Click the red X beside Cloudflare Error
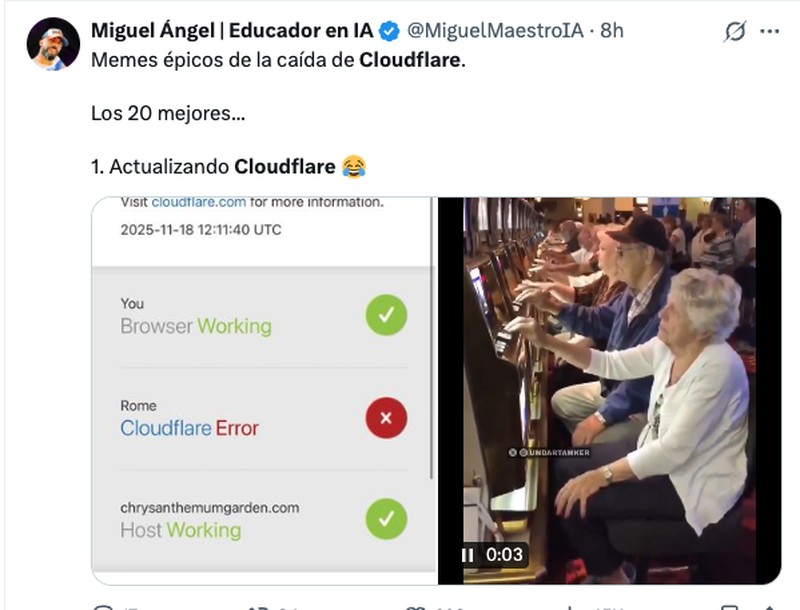Viewport: 800px width, 610px height. click(x=386, y=418)
